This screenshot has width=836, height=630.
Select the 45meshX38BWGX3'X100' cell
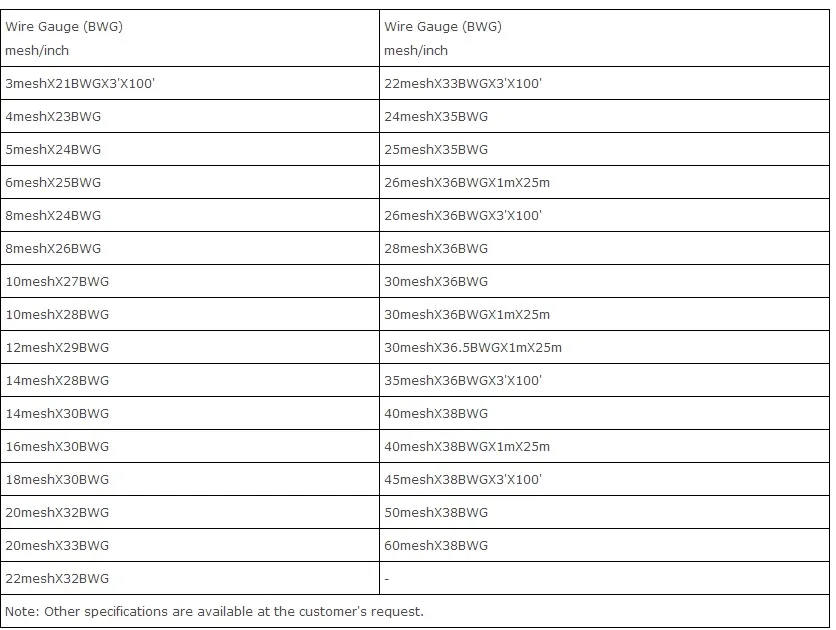[x=463, y=480]
